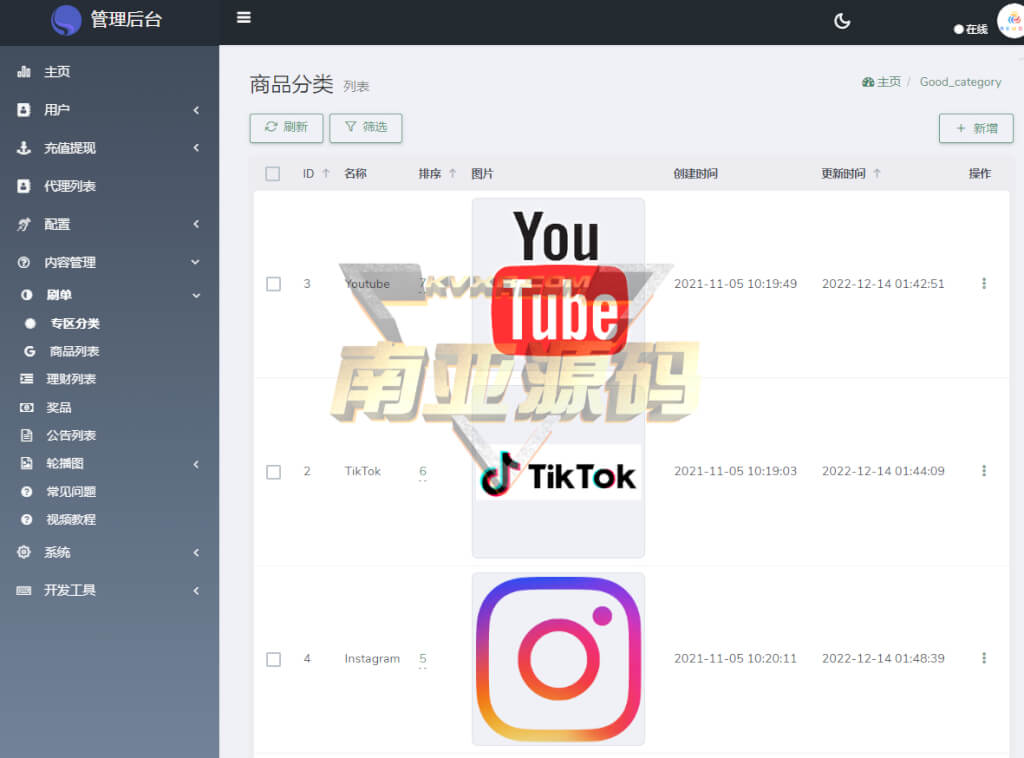Click the Good_category breadcrumb text

pyautogui.click(x=960, y=82)
